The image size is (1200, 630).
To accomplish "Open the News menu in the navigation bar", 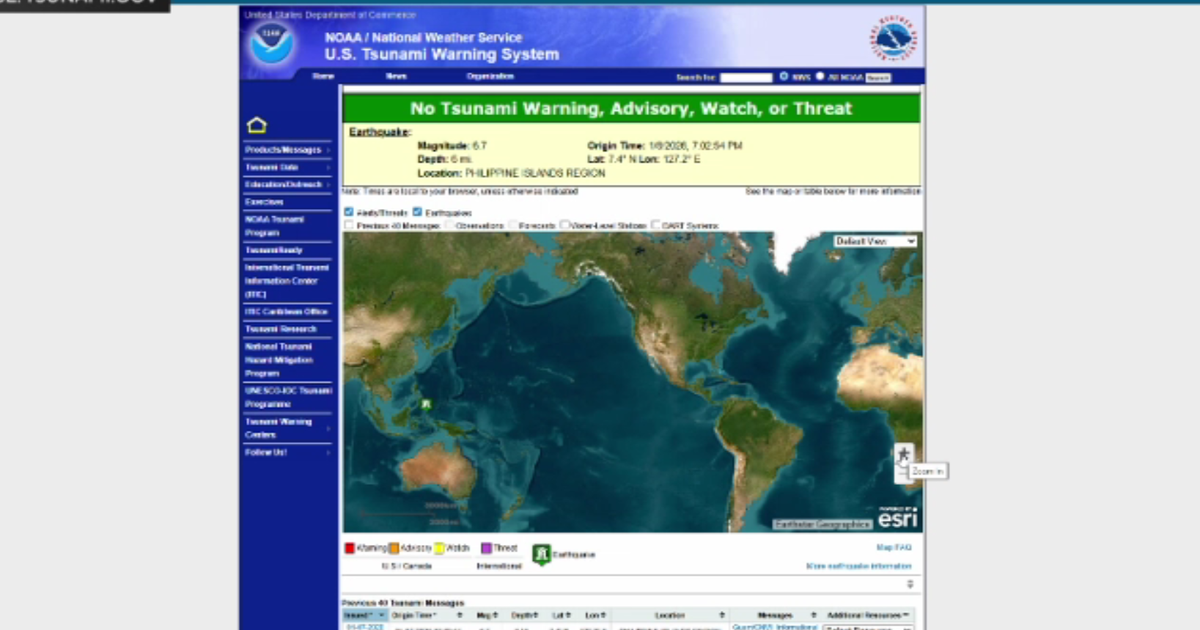I will [x=396, y=76].
